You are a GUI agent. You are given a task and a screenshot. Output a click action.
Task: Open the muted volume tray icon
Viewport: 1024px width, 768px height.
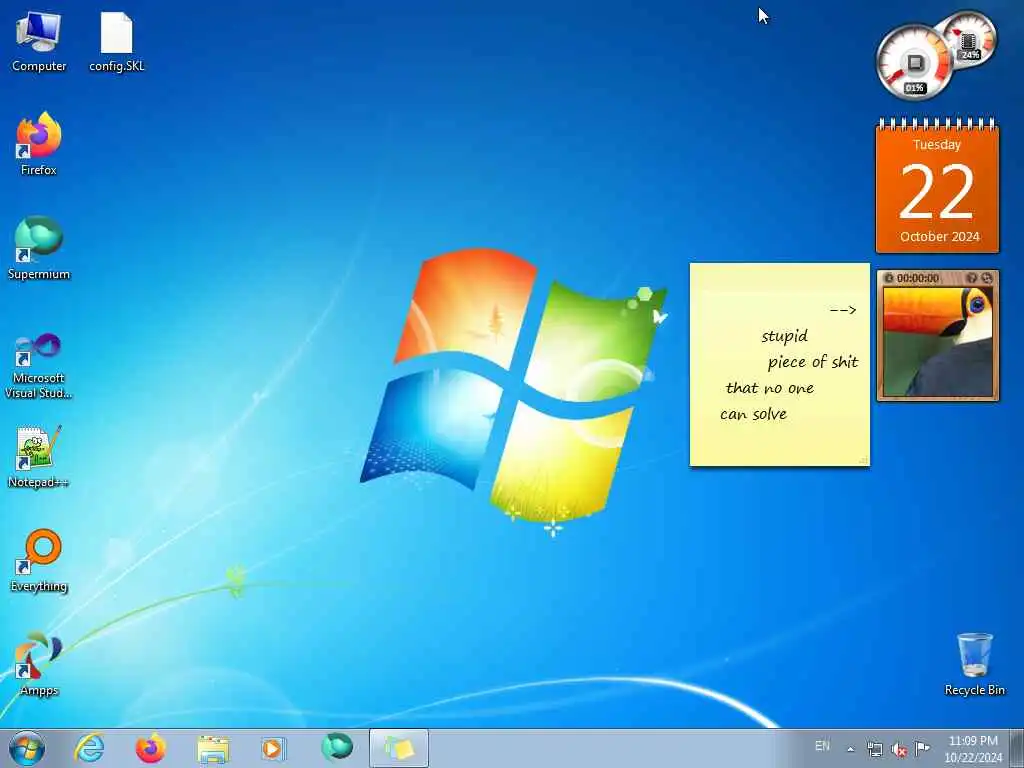tap(899, 749)
